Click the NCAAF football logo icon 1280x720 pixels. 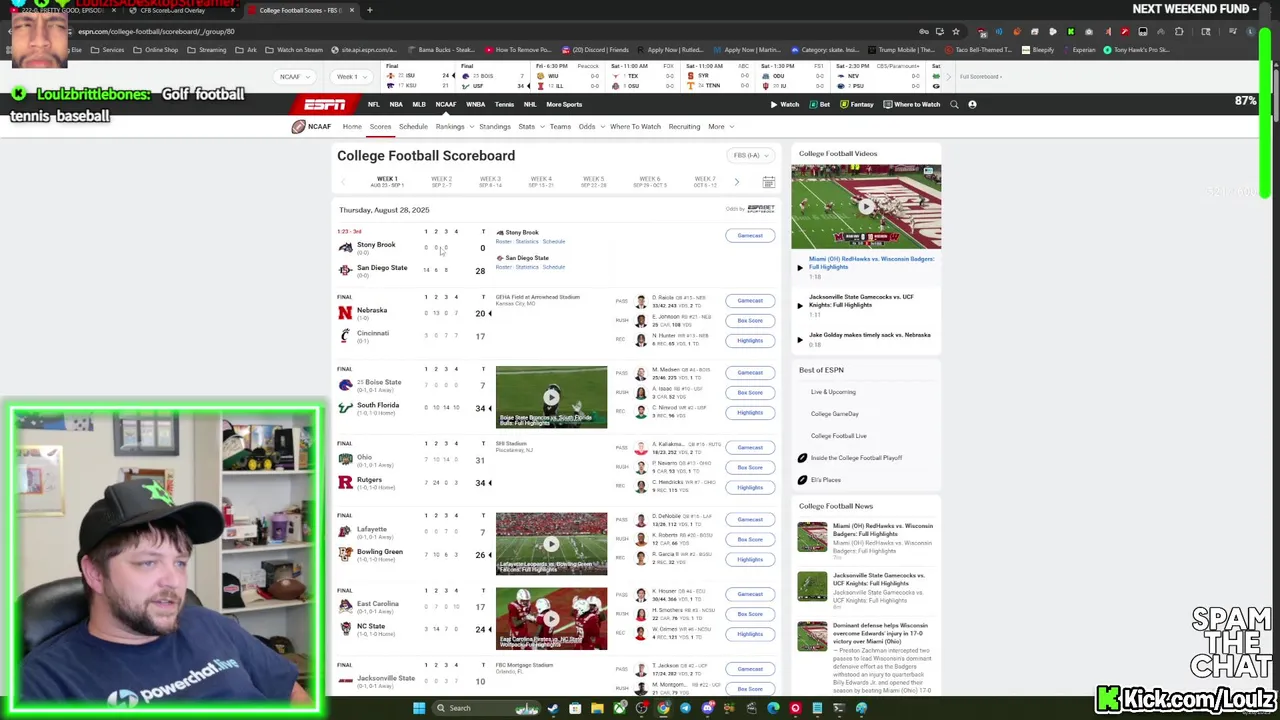pos(298,127)
